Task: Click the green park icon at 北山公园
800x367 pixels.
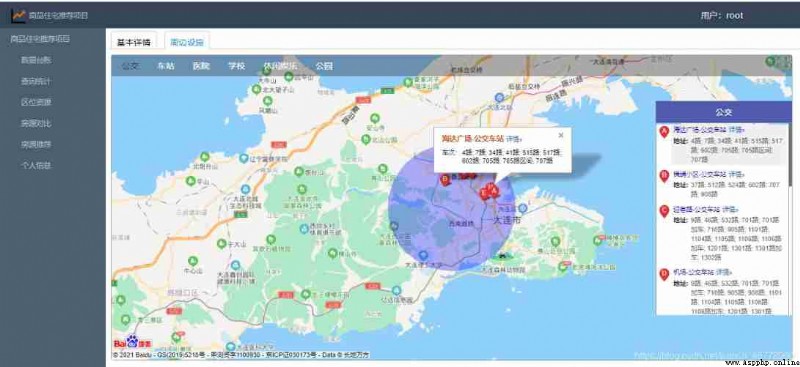Action: click(x=365, y=139)
